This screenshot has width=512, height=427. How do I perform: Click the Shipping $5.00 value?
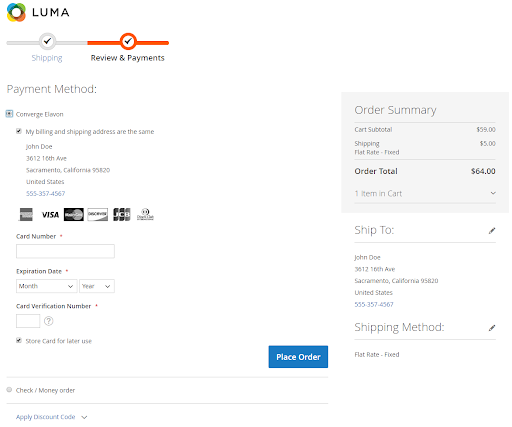click(x=488, y=144)
